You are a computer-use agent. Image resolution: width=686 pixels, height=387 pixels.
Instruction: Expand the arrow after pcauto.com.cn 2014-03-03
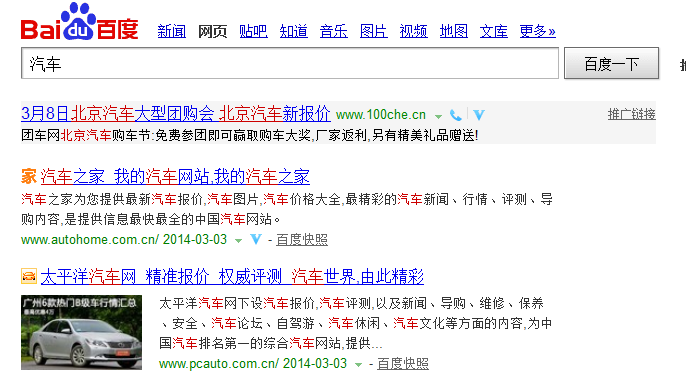(358, 365)
